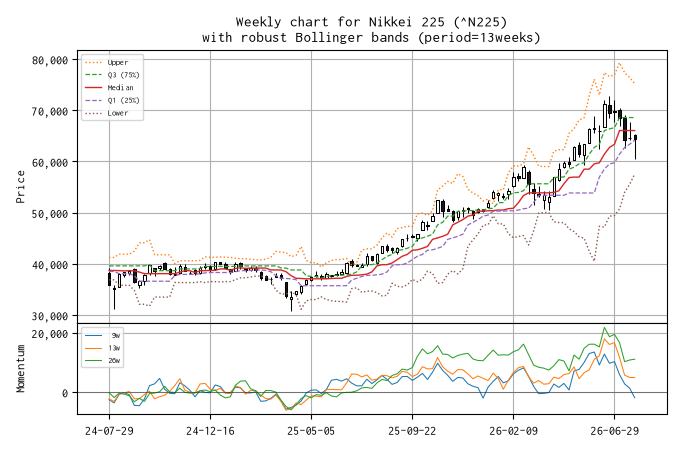Click the brown dotted Lower legend line sample
Viewport: 680px width, 450px height.
pos(94,113)
